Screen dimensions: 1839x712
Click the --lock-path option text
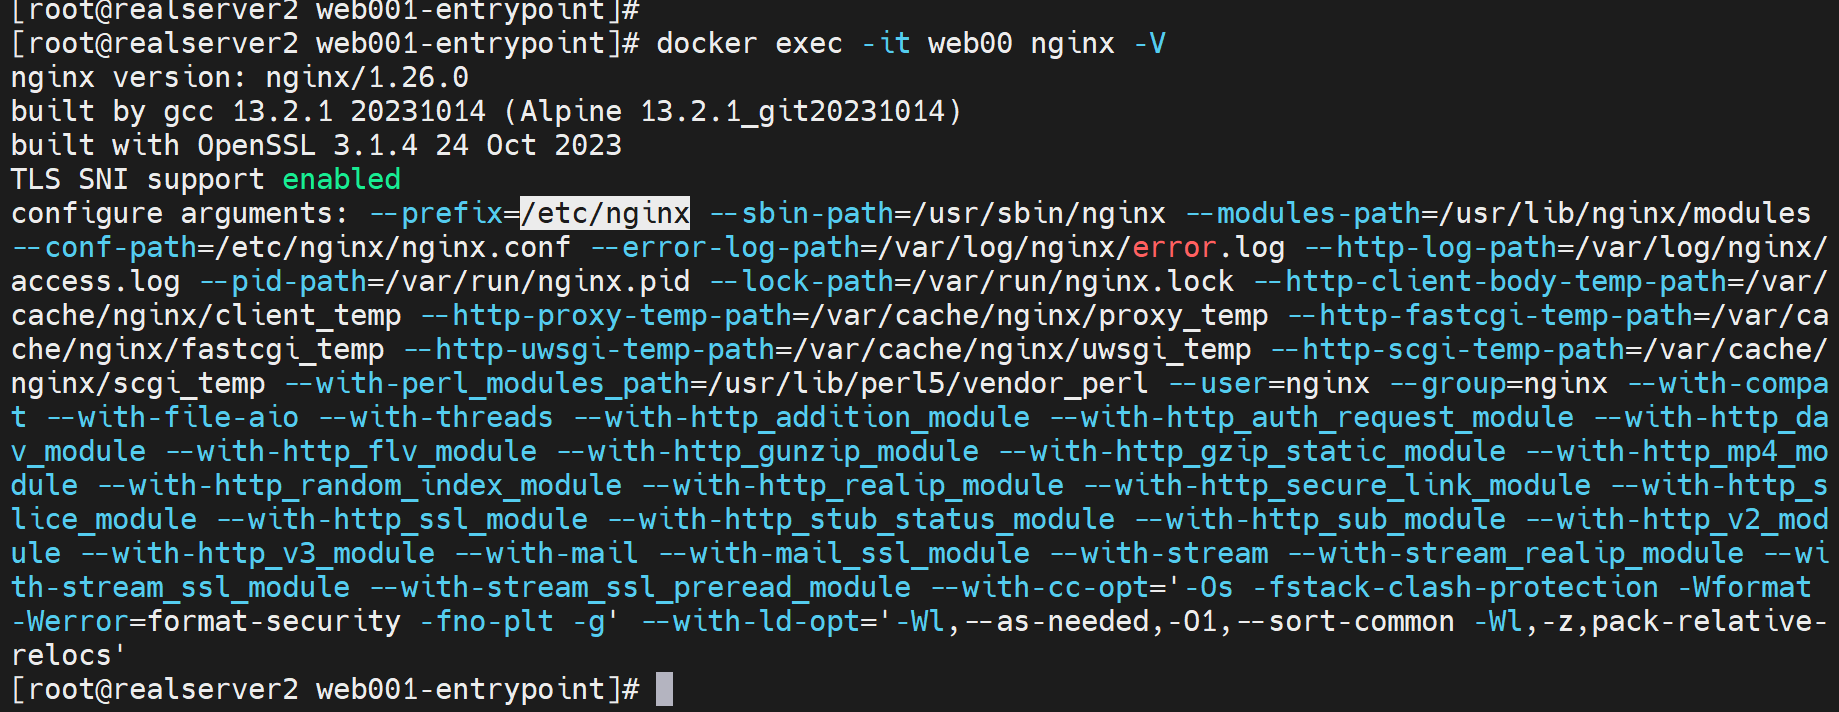(x=800, y=281)
